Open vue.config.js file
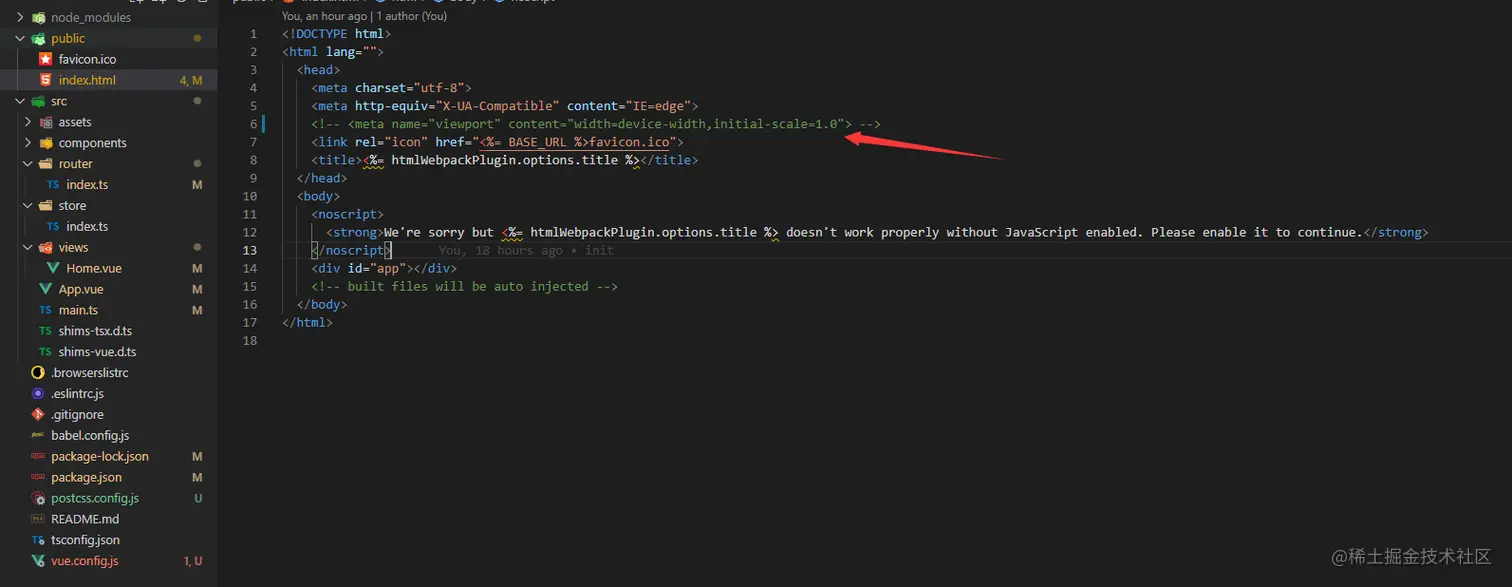Image resolution: width=1512 pixels, height=587 pixels. point(85,561)
